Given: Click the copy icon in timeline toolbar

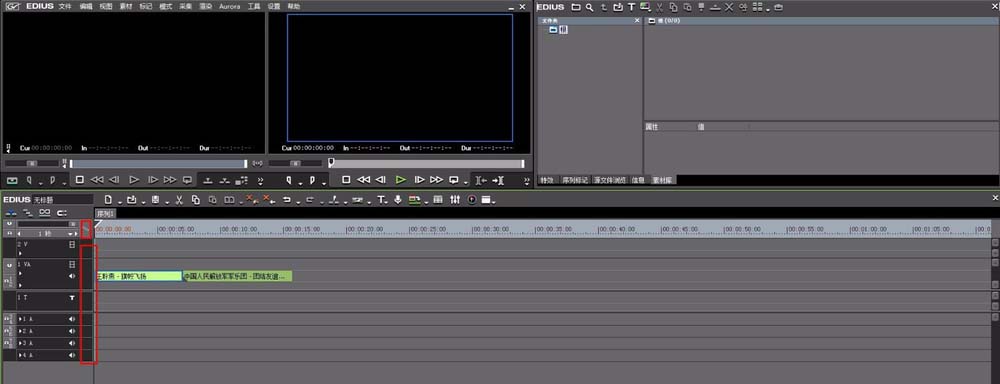Looking at the screenshot, I should (196, 200).
